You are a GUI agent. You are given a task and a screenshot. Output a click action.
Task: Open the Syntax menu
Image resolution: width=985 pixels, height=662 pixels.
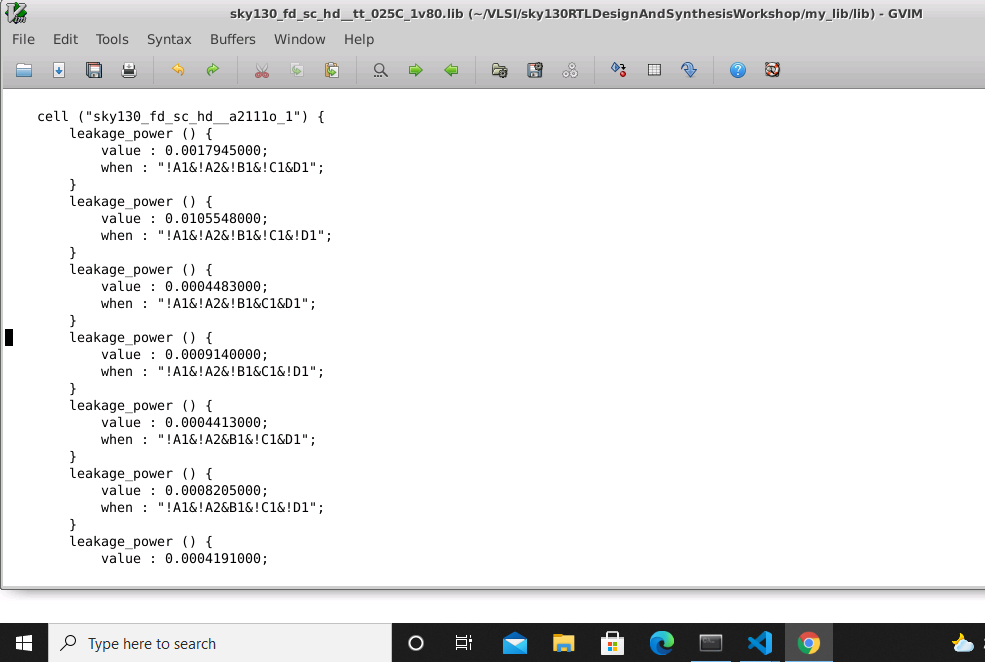169,39
